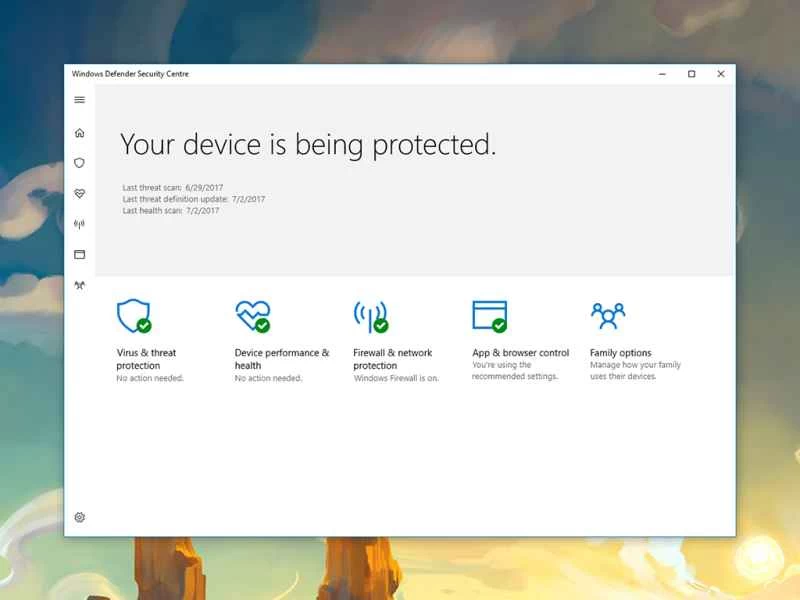
Task: Select the Home icon in the sidebar
Action: coord(80,132)
